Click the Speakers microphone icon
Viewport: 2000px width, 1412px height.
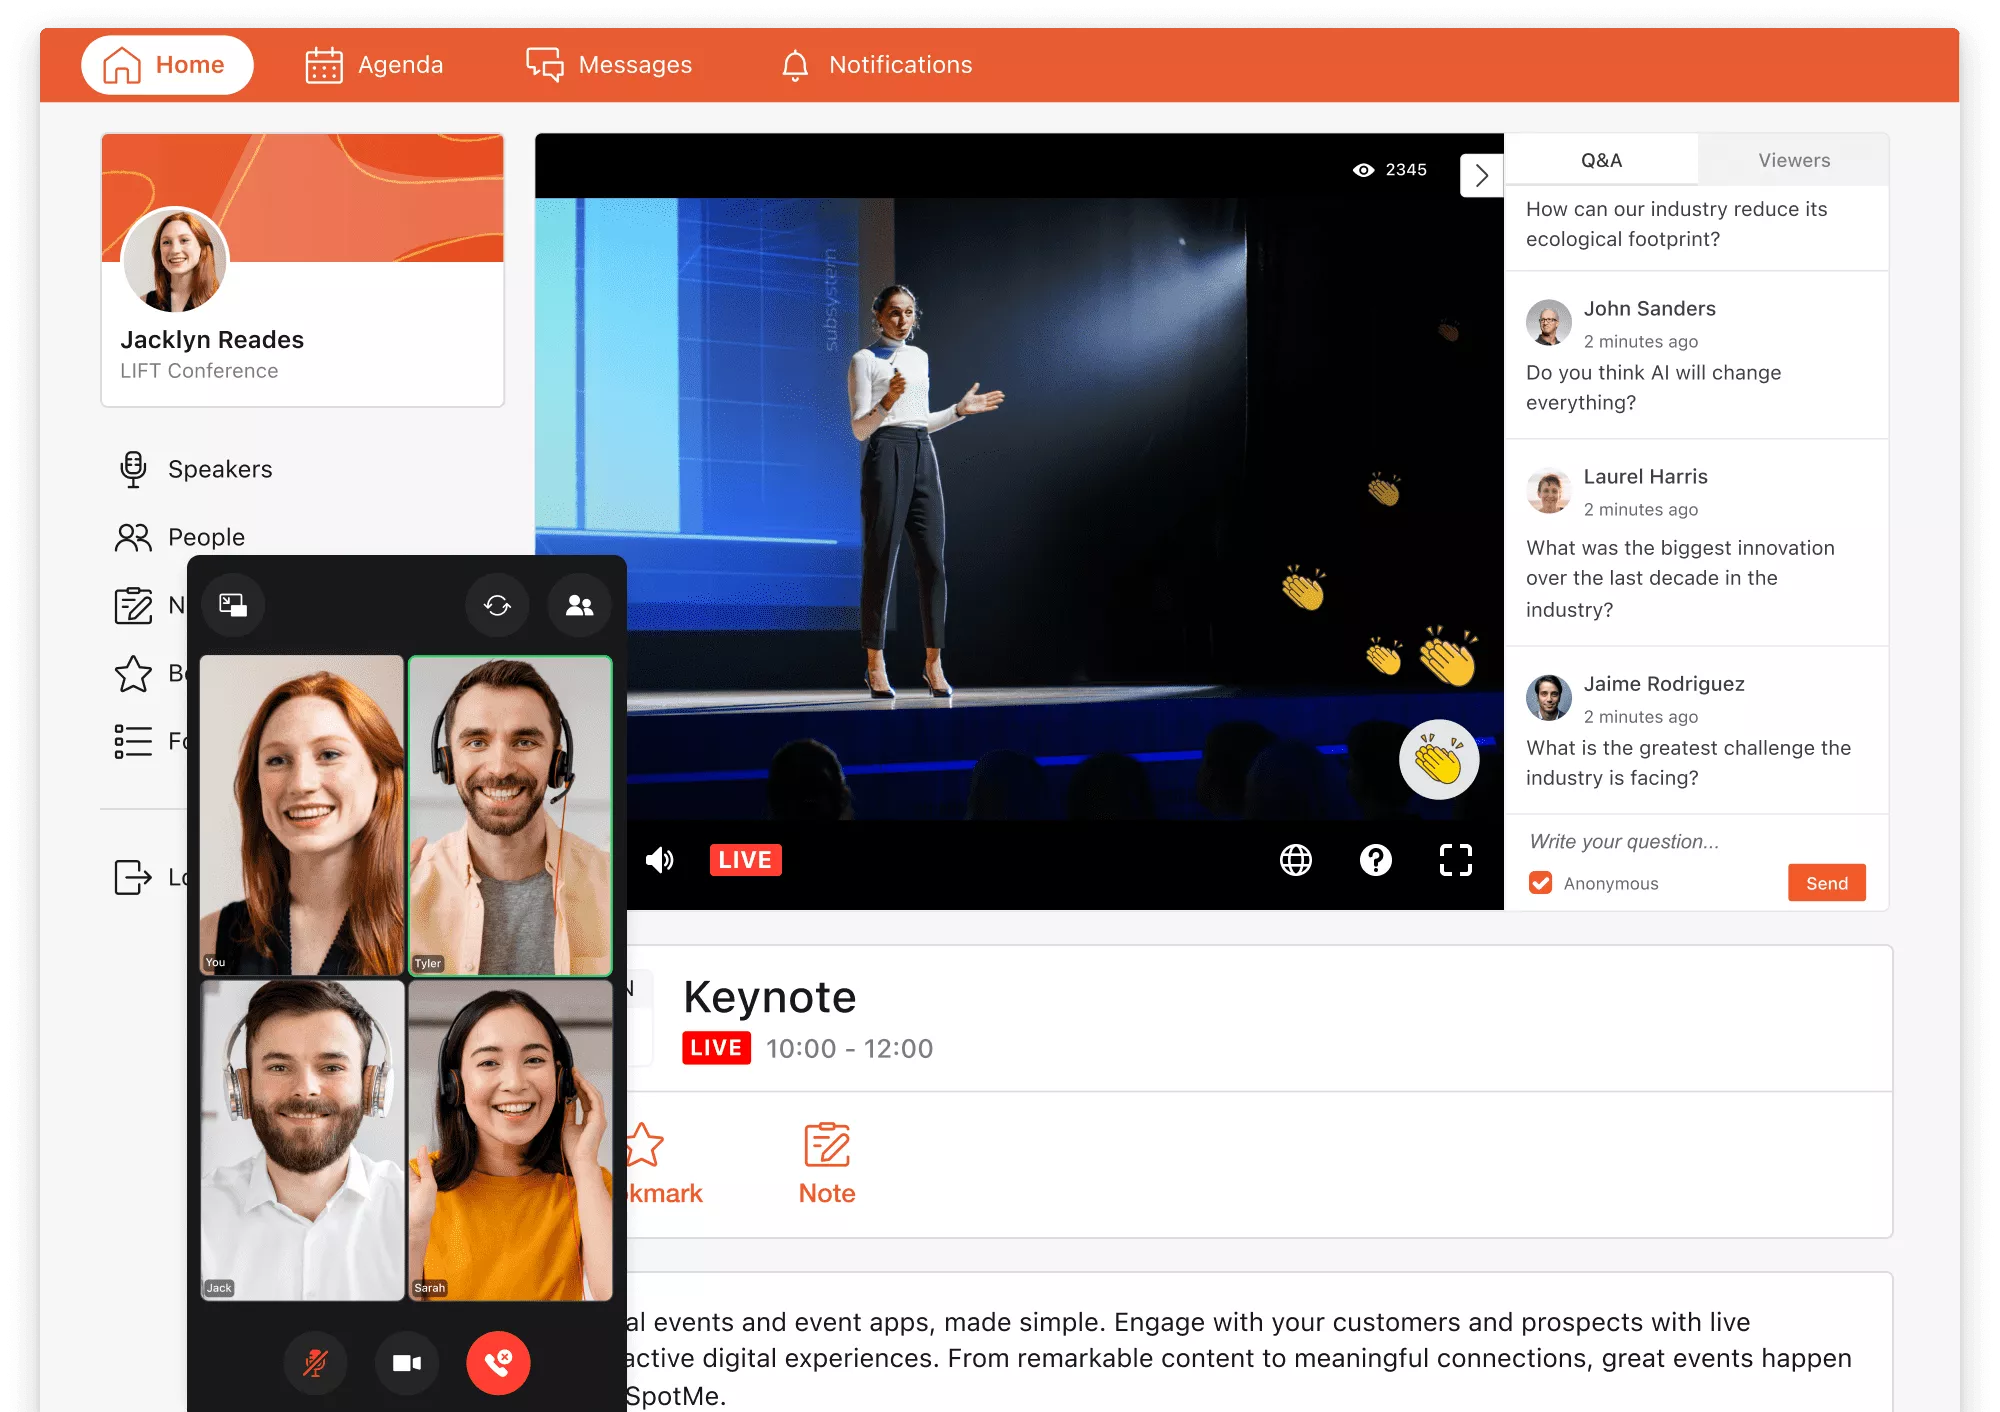(133, 469)
